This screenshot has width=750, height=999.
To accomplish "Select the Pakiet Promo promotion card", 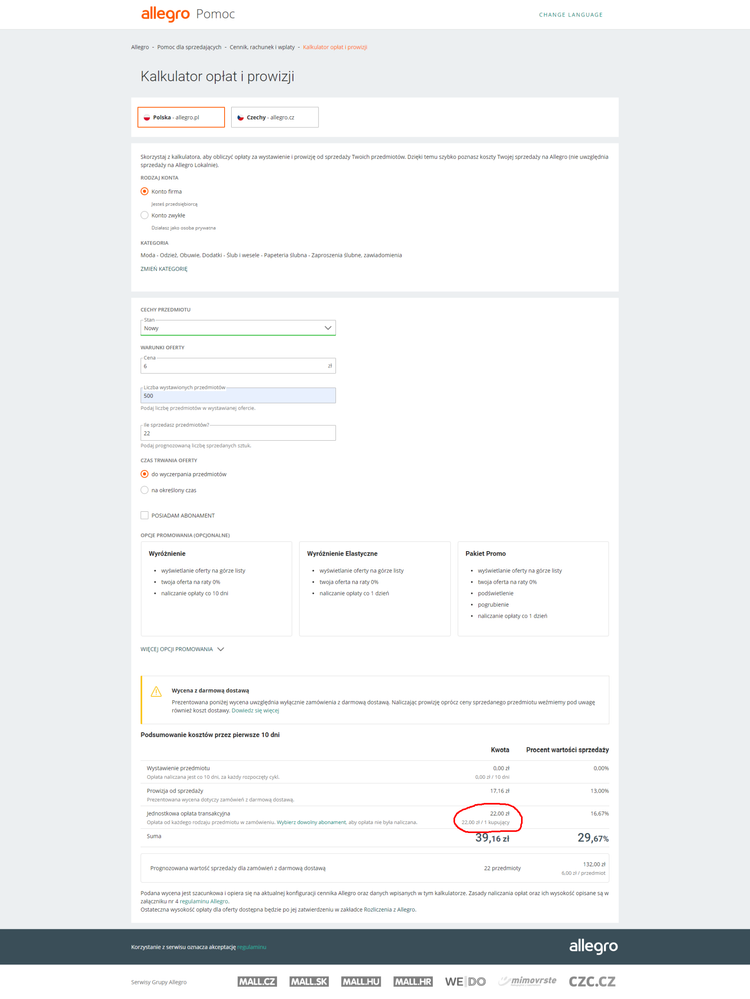I will click(x=533, y=589).
